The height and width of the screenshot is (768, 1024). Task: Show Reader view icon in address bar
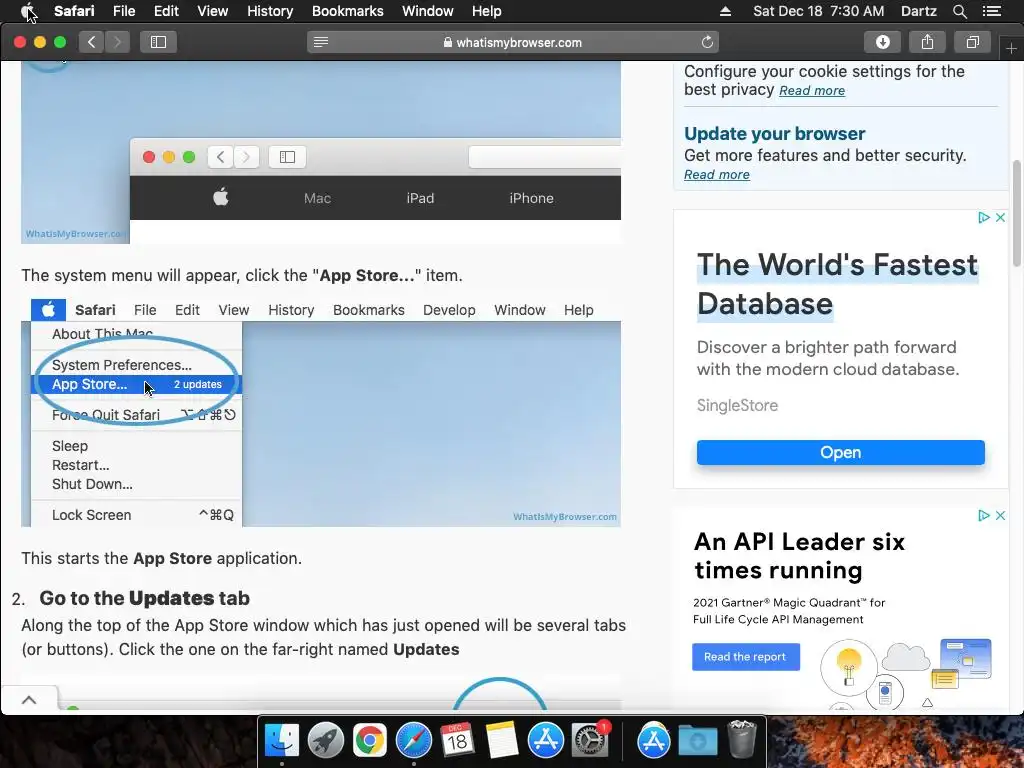pos(321,42)
